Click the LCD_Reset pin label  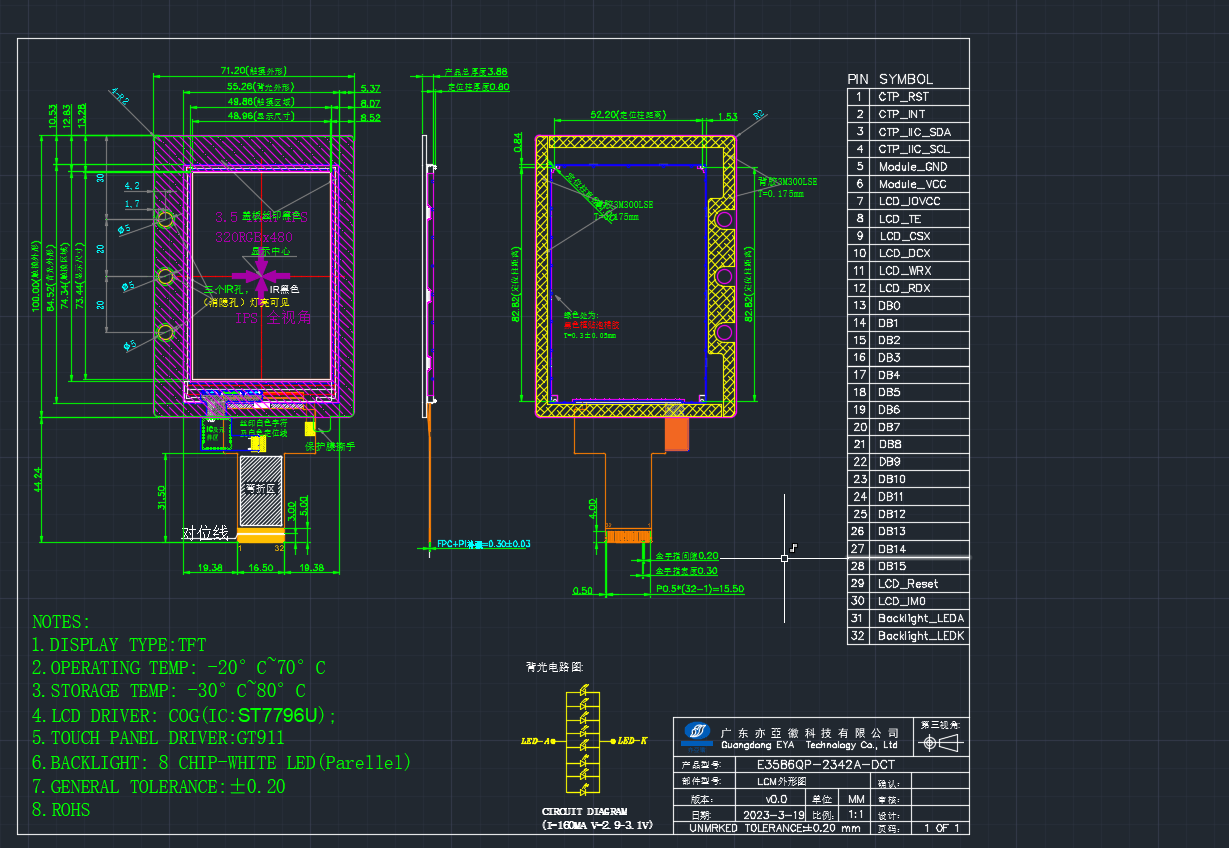908,583
